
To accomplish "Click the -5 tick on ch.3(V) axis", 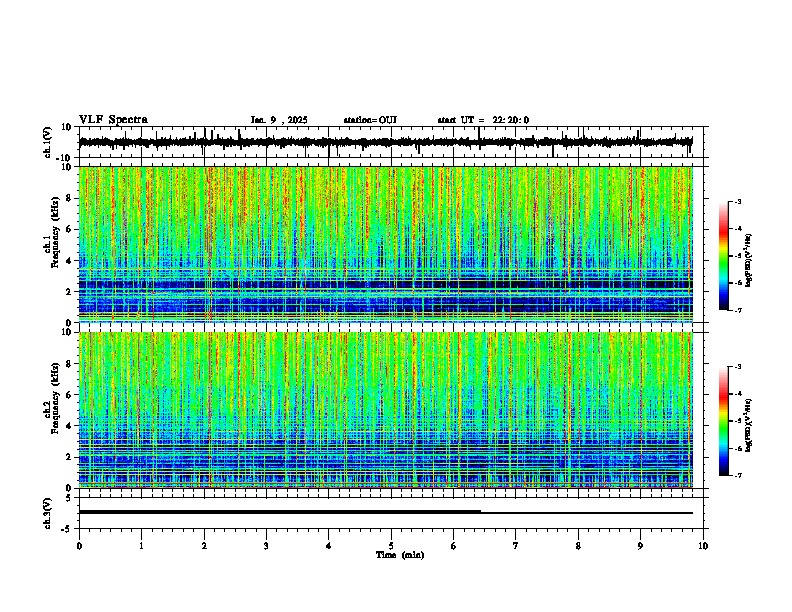I will coord(68,529).
